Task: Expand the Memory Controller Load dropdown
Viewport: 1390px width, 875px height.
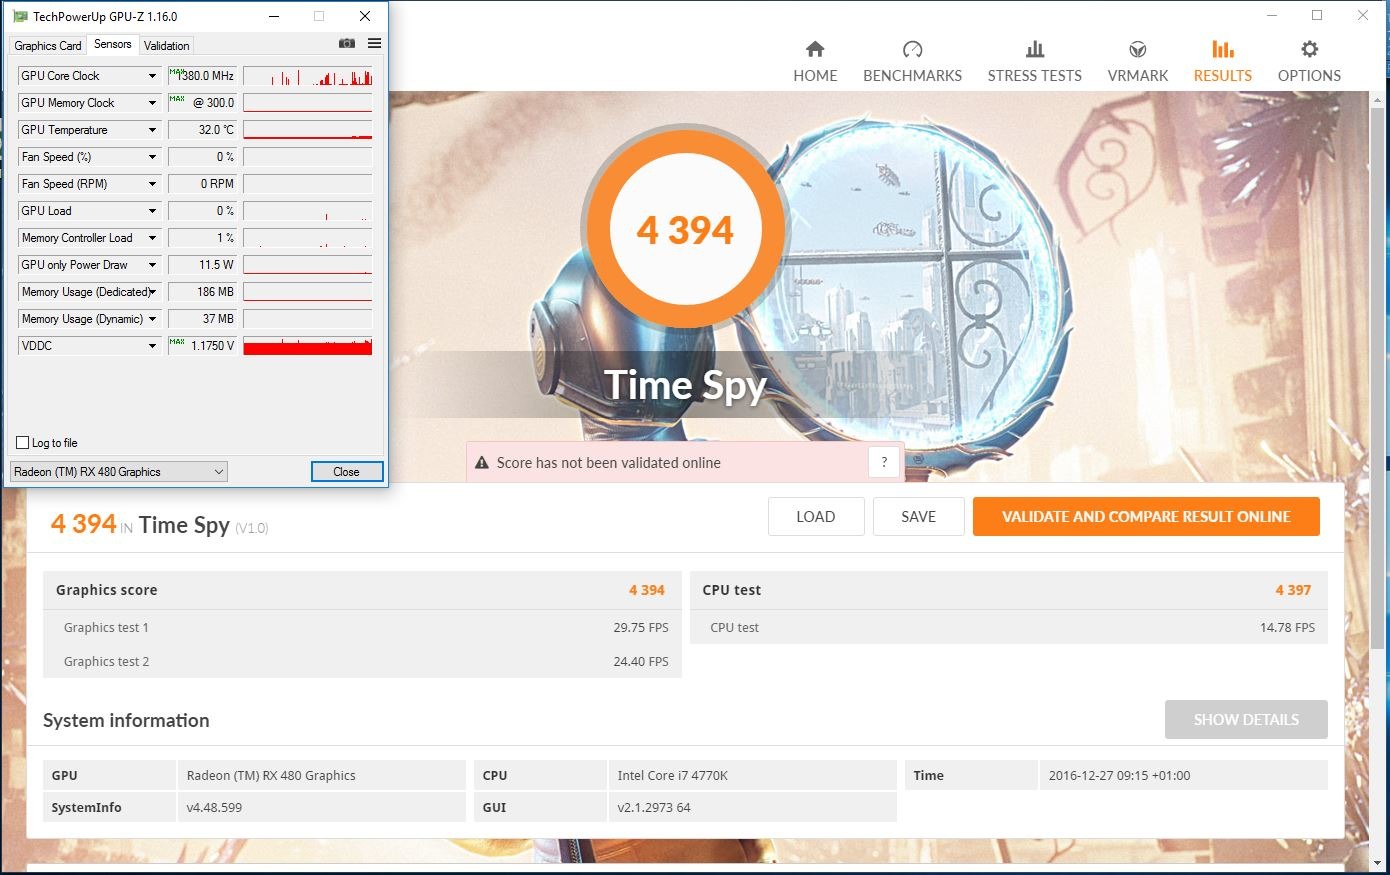Action: [152, 238]
